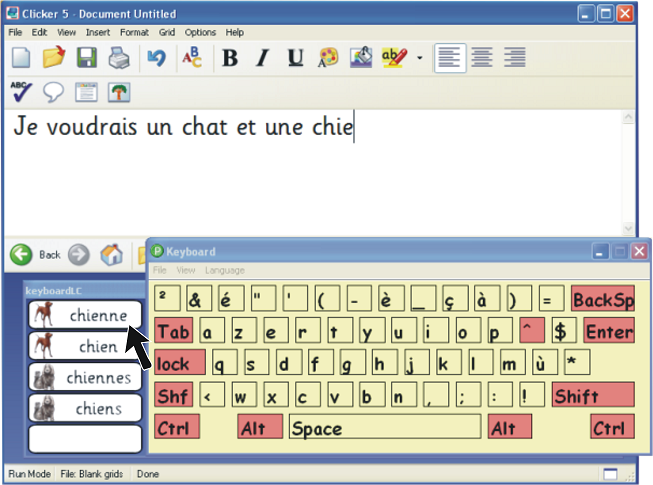Click the BackSp key on keyboard

603,298
